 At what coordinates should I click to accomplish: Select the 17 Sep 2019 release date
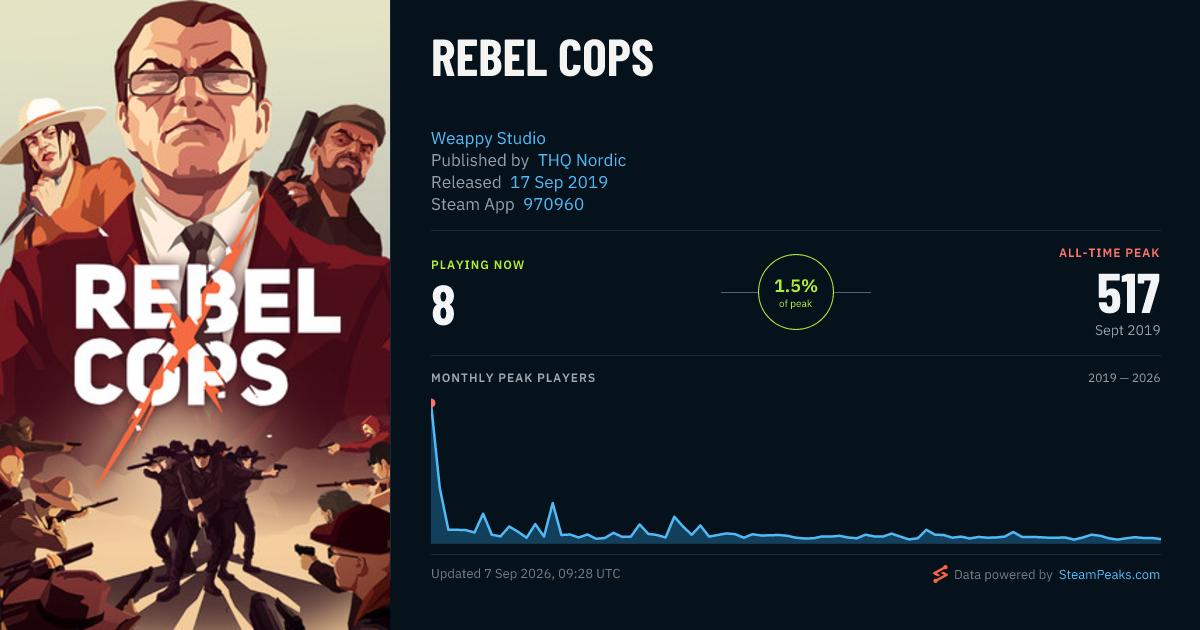coord(559,182)
